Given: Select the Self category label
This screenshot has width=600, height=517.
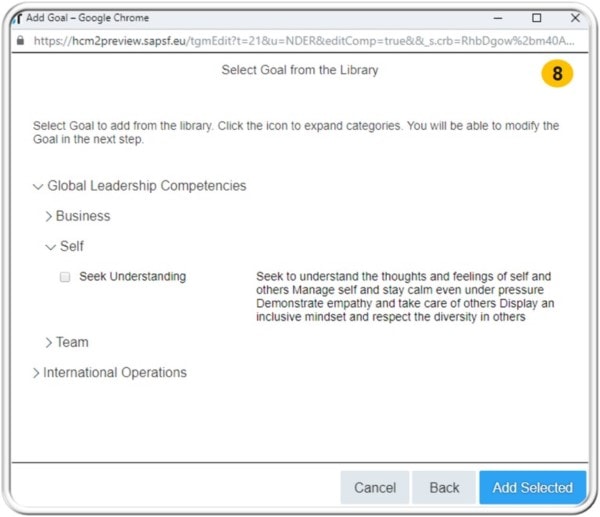Looking at the screenshot, I should 72,246.
